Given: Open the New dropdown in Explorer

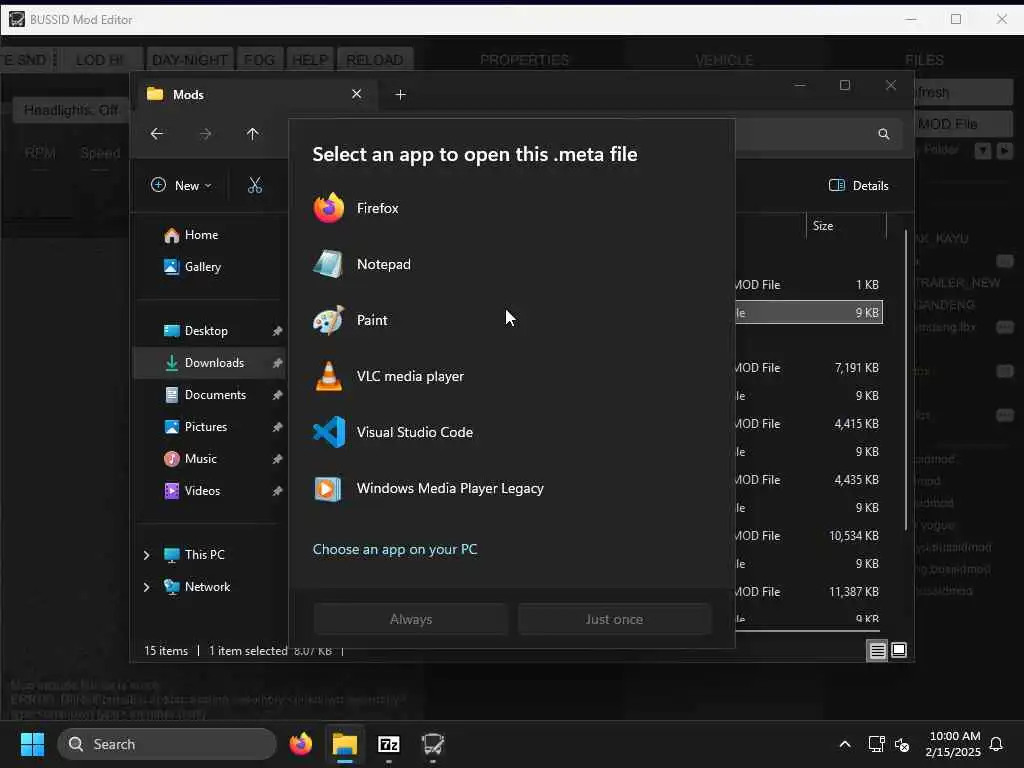Looking at the screenshot, I should (181, 185).
